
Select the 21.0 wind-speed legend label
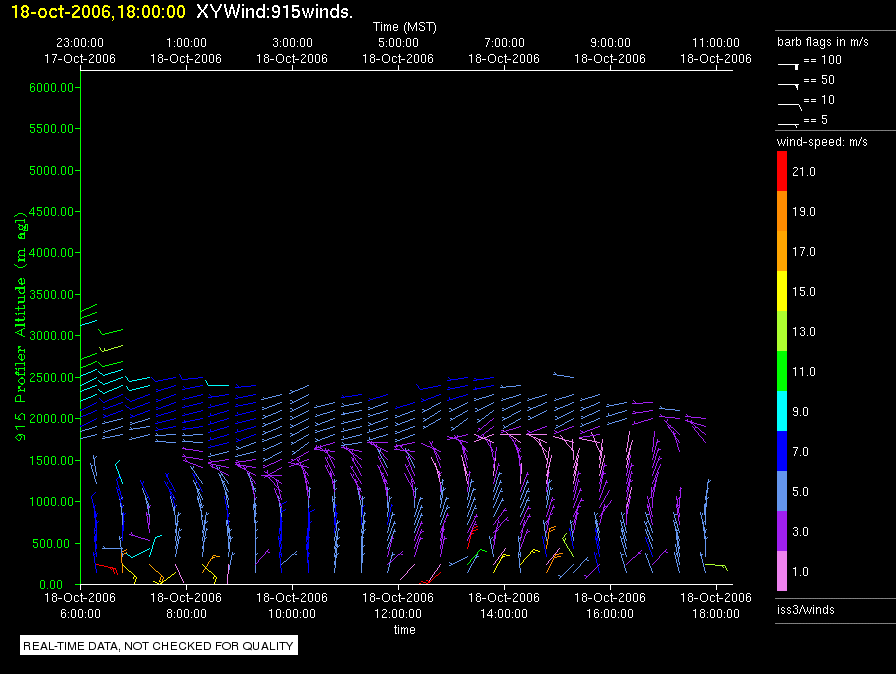pyautogui.click(x=805, y=172)
